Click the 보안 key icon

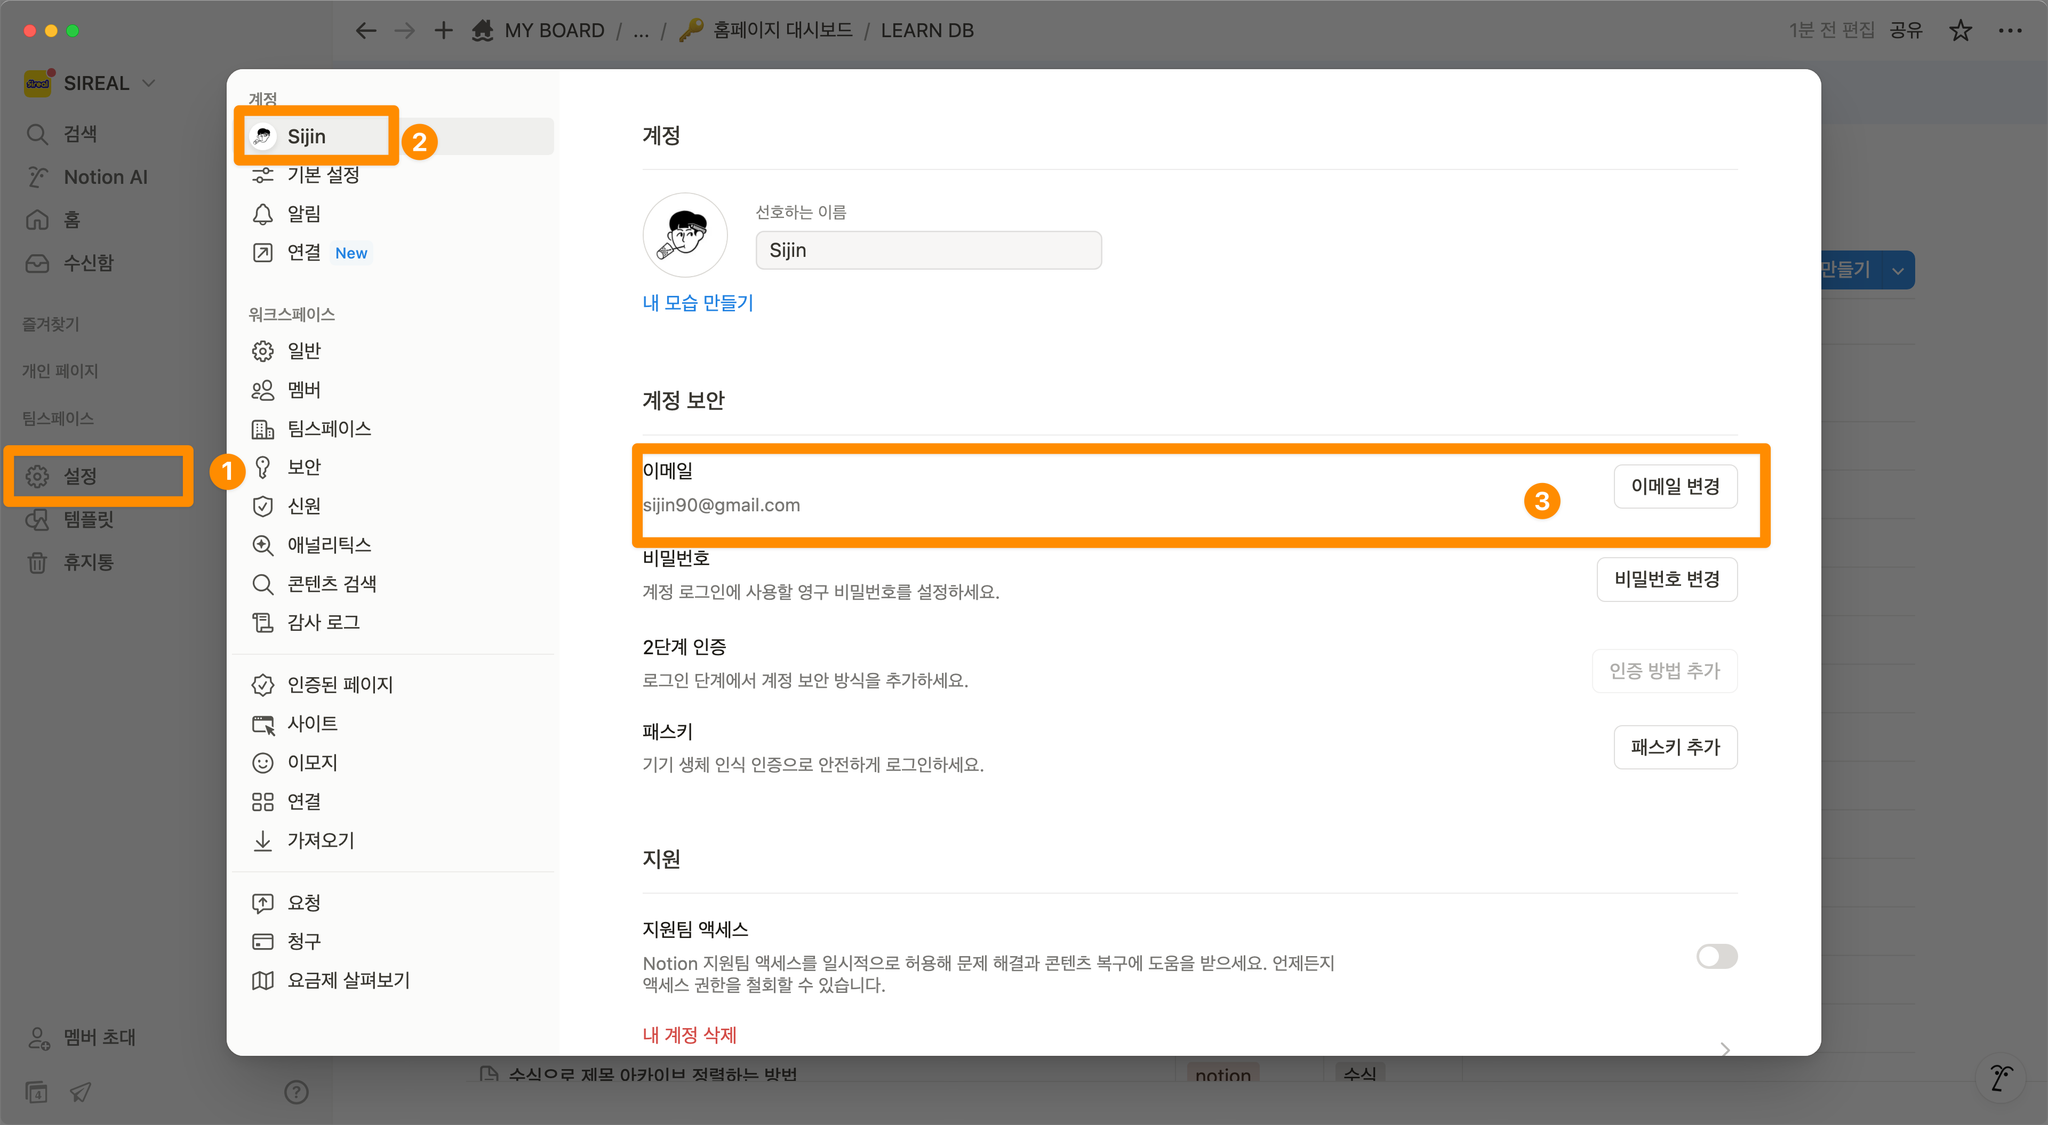pyautogui.click(x=262, y=467)
